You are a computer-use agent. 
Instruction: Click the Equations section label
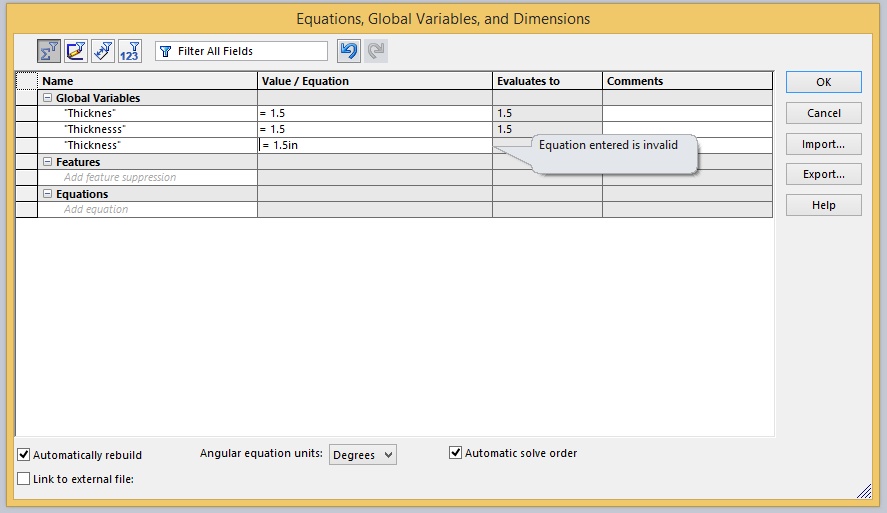coord(82,194)
